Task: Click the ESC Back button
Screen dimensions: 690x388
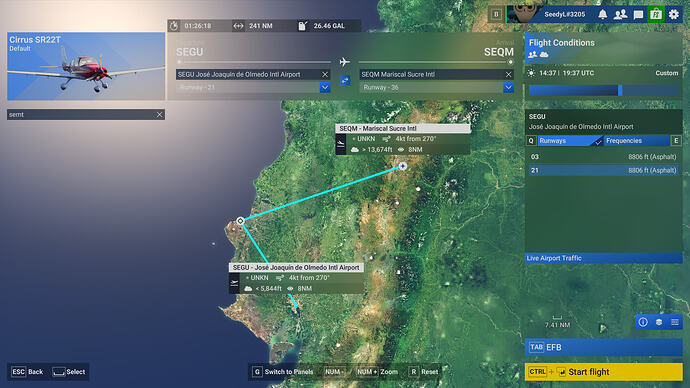Action: pyautogui.click(x=27, y=372)
